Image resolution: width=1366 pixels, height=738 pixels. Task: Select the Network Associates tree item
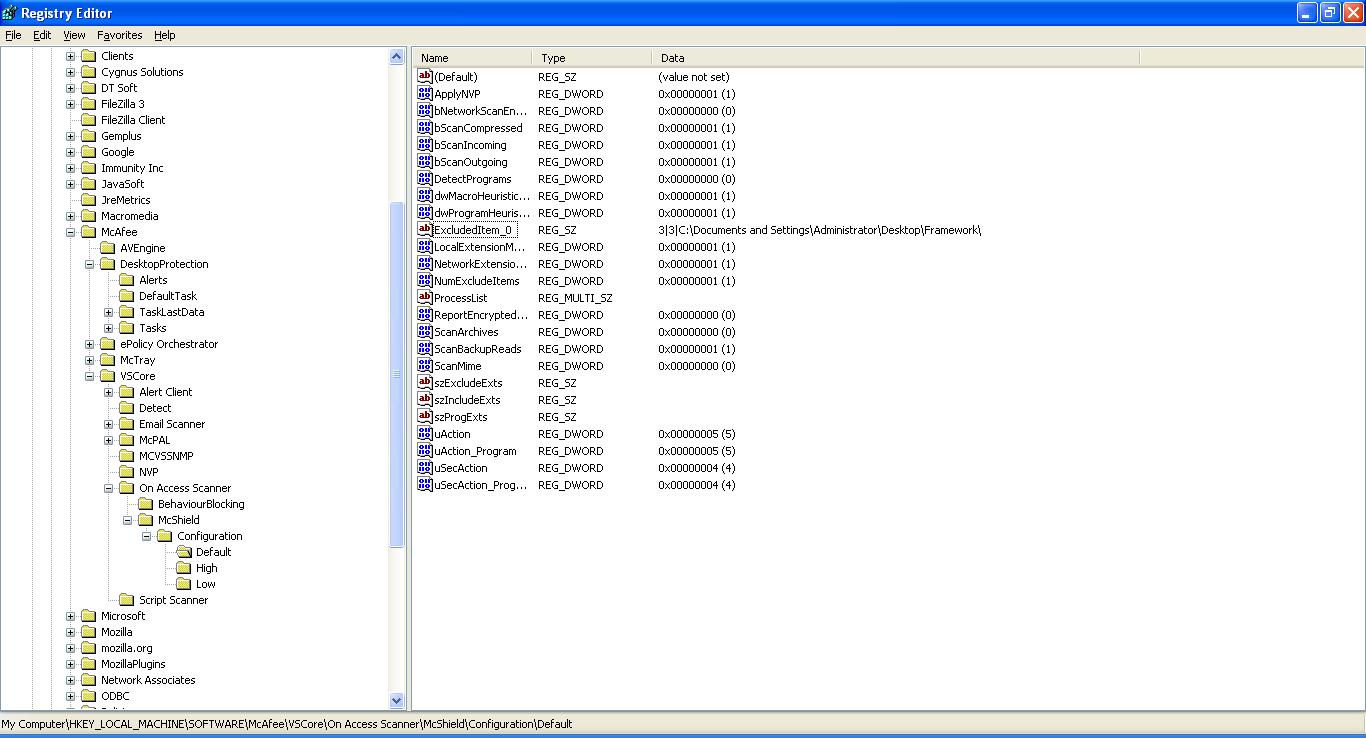tap(148, 680)
